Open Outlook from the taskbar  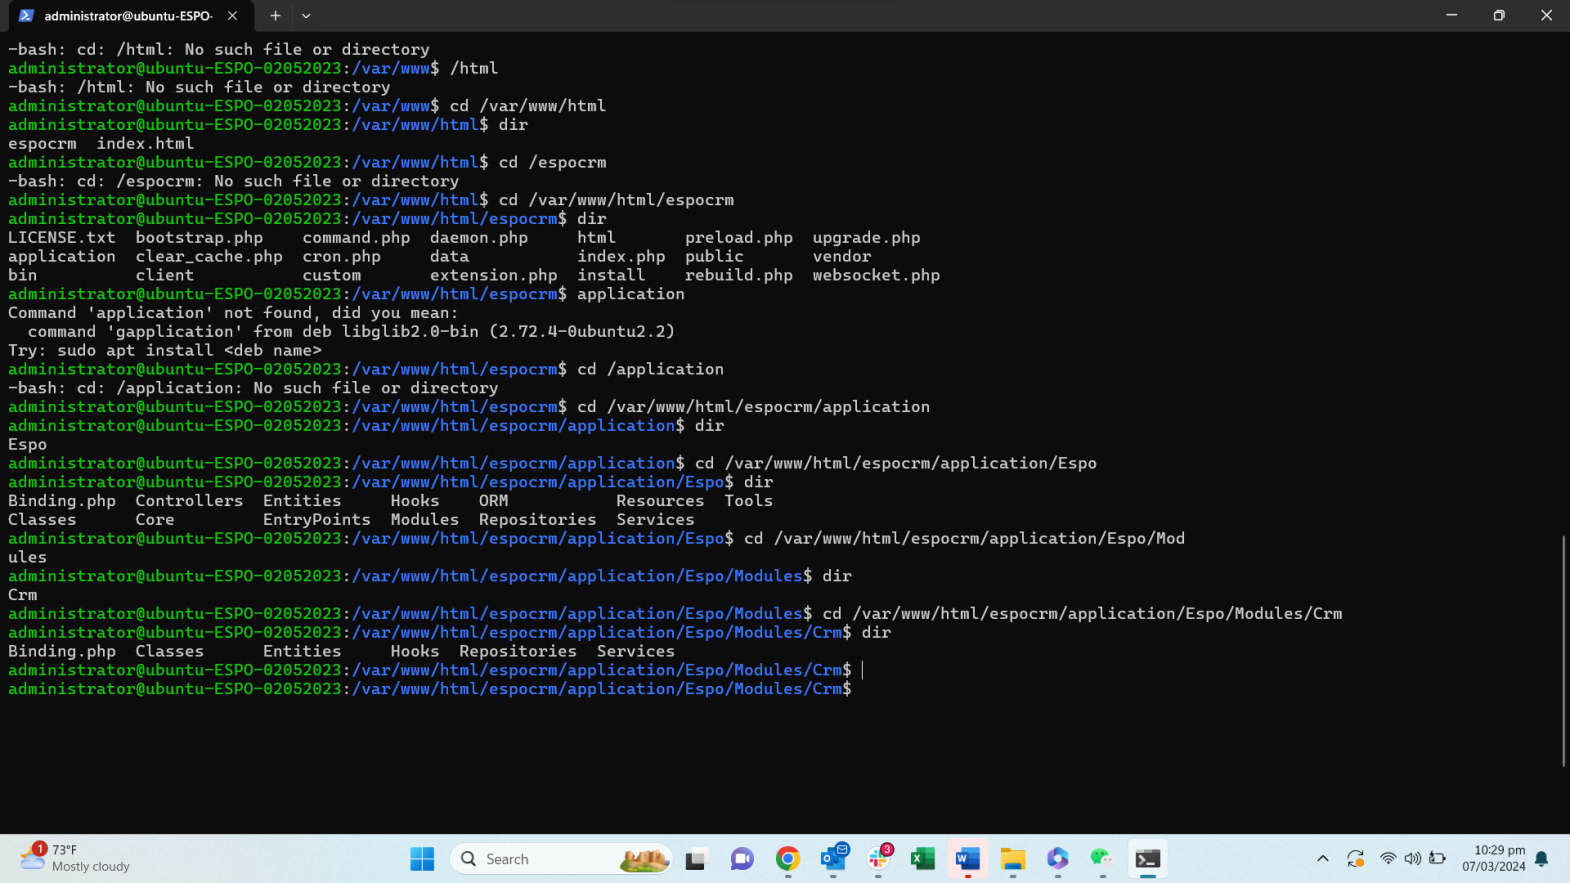tap(833, 859)
